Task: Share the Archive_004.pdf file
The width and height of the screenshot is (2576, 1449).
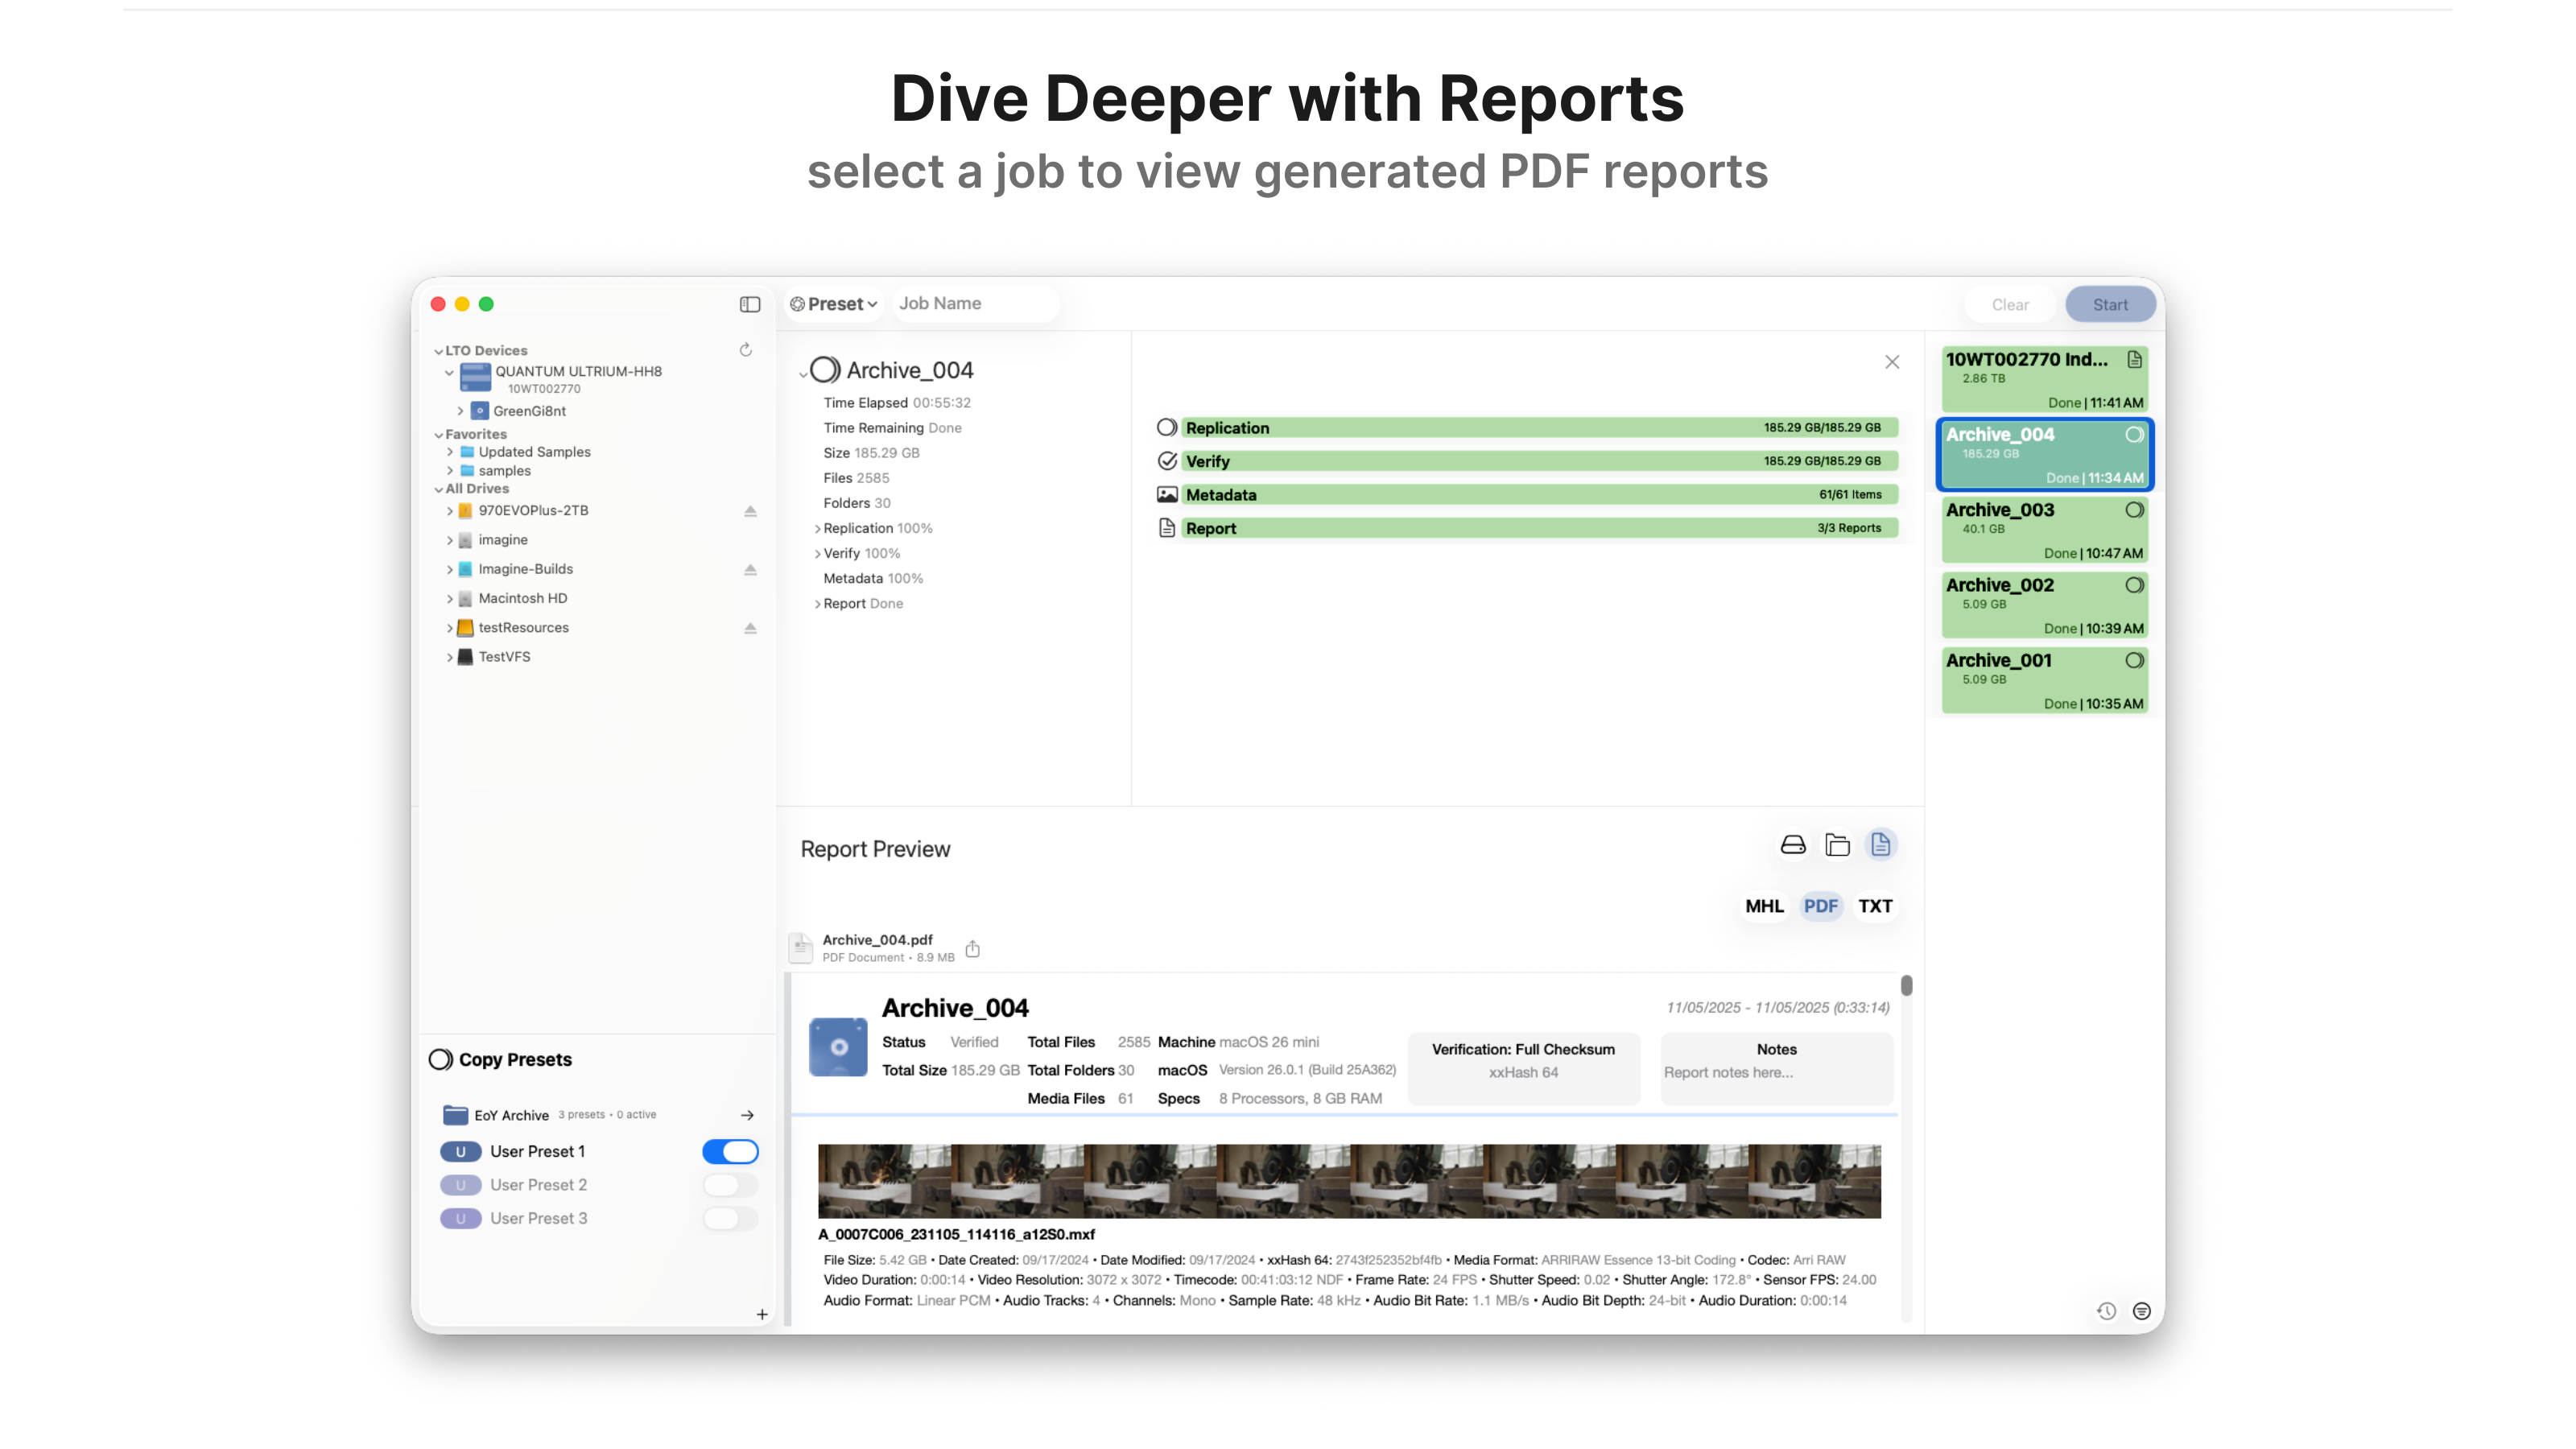Action: point(973,948)
